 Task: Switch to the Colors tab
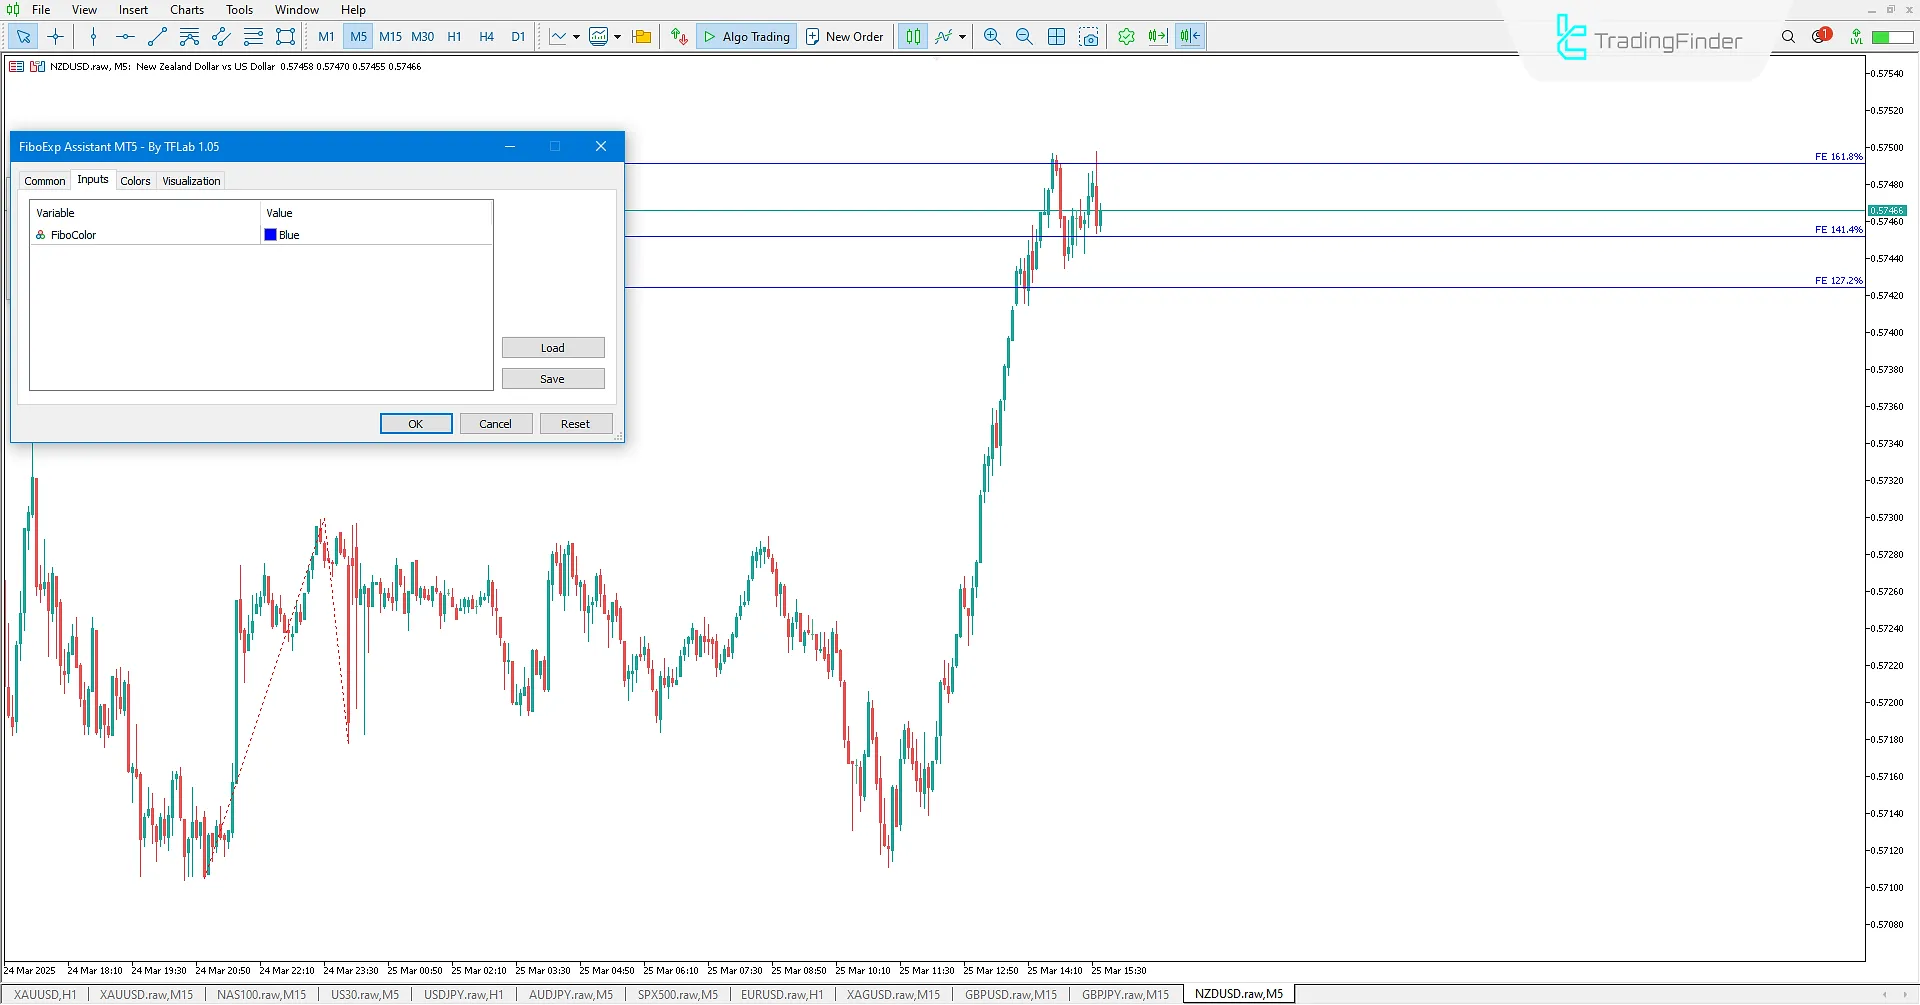(x=135, y=181)
